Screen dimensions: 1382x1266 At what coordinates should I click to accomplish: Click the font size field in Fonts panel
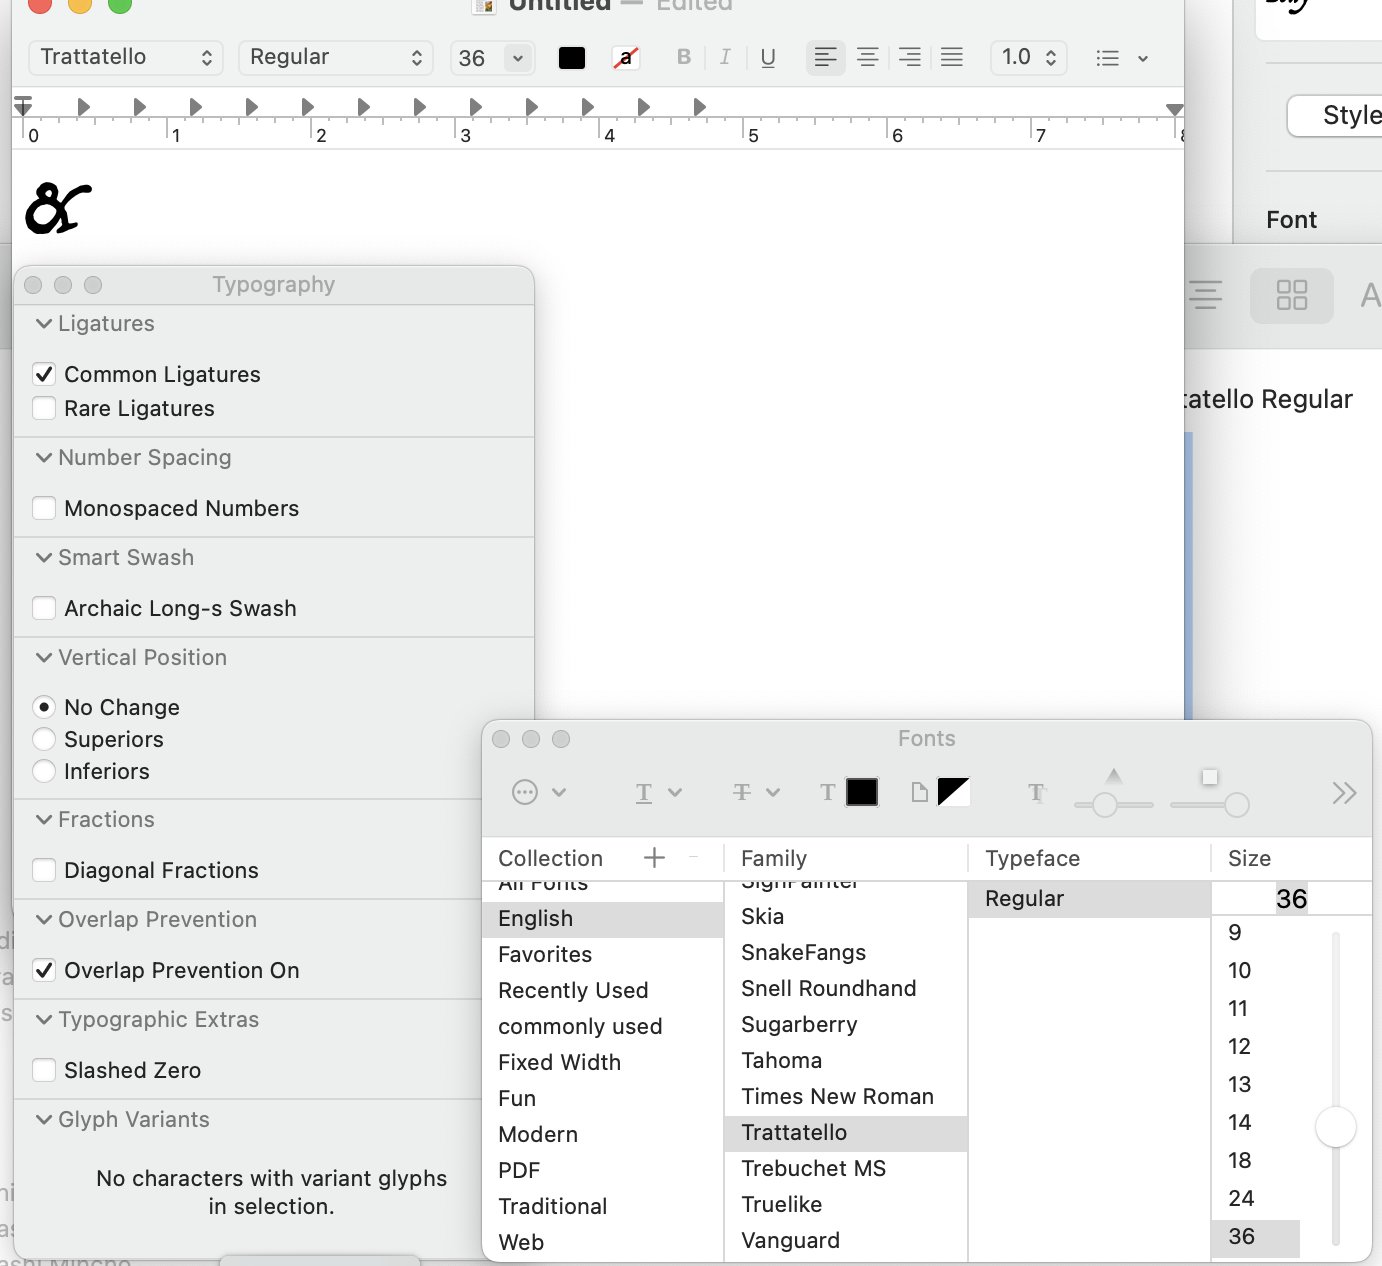click(x=1291, y=898)
